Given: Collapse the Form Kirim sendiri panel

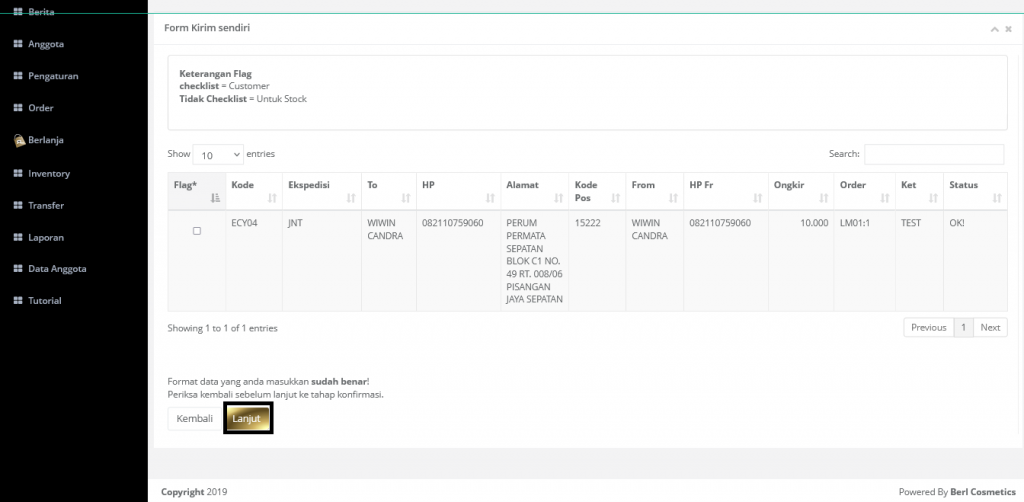Looking at the screenshot, I should (994, 29).
